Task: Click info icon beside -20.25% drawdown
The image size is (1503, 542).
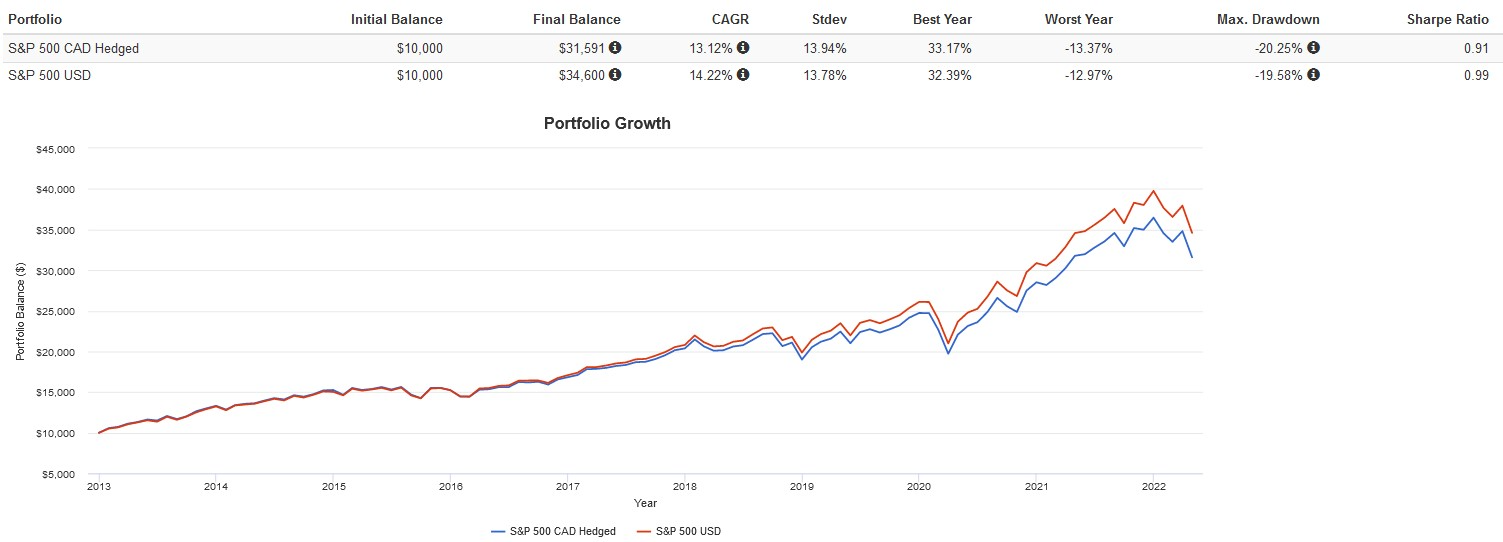Action: (x=1313, y=48)
